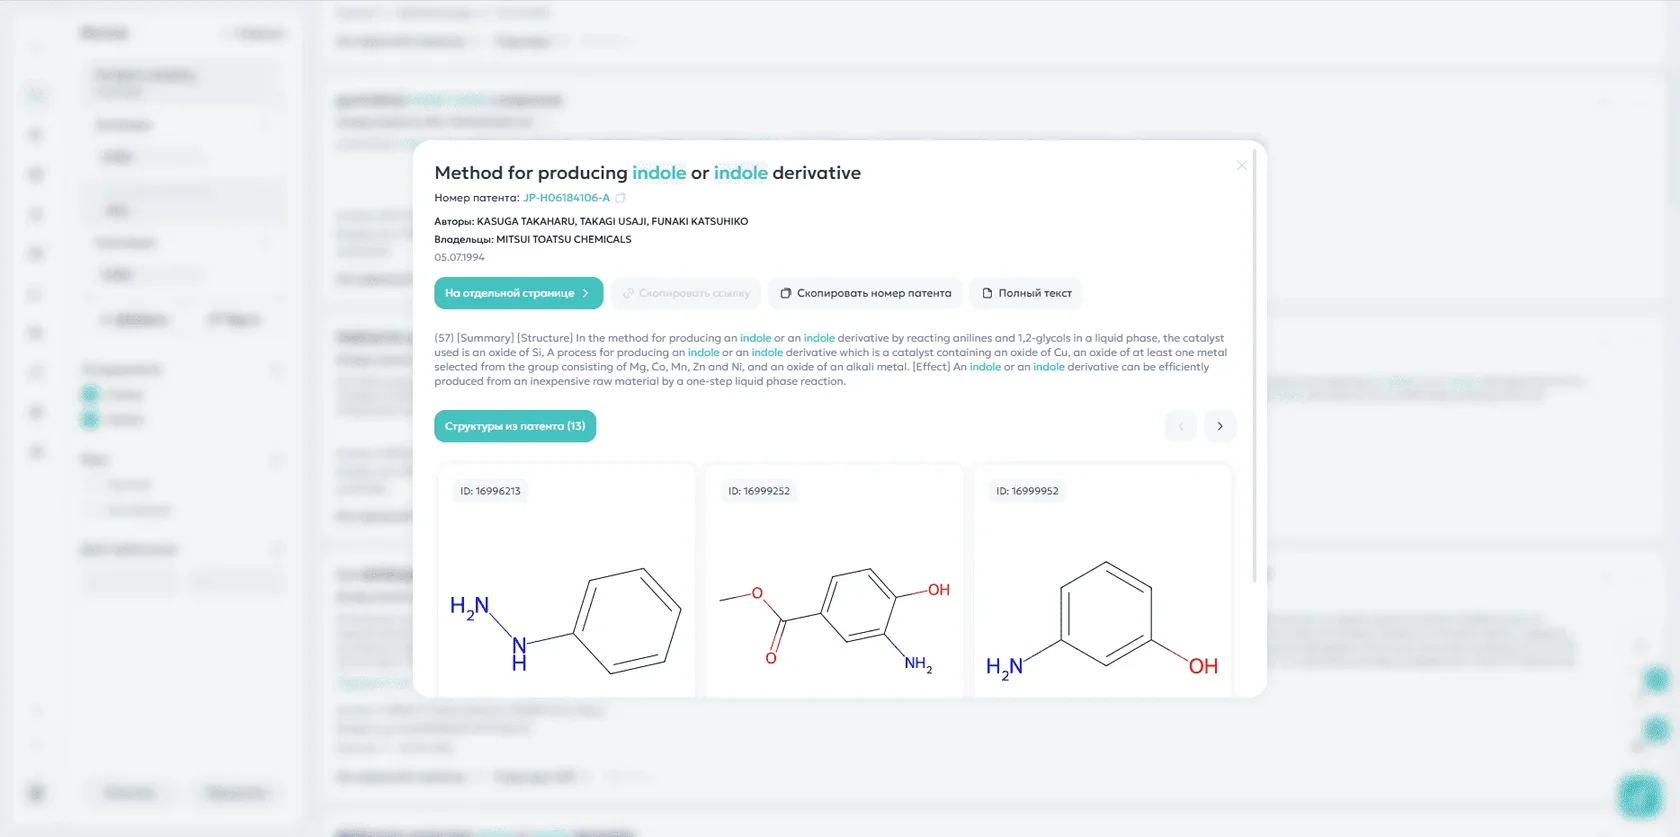Open Полный текст of the patent
The height and width of the screenshot is (837, 1680).
click(x=1026, y=293)
